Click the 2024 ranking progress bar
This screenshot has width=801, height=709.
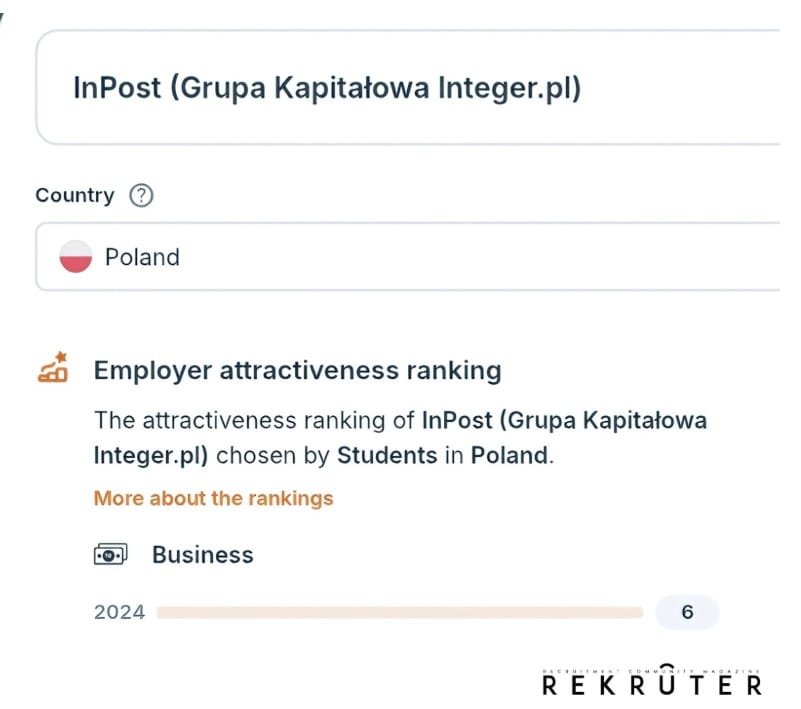(400, 612)
